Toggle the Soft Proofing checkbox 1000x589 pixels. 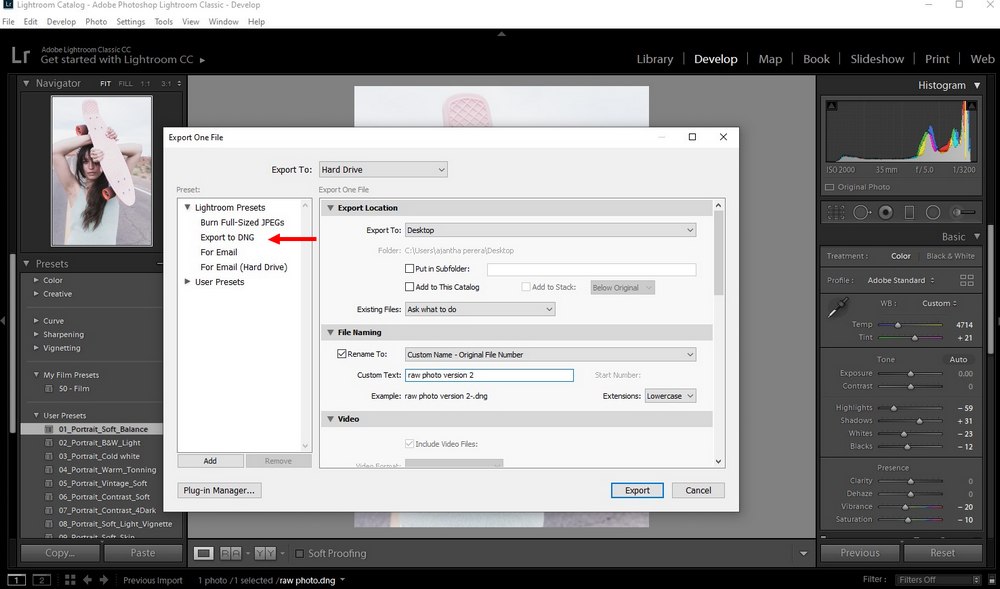(299, 553)
